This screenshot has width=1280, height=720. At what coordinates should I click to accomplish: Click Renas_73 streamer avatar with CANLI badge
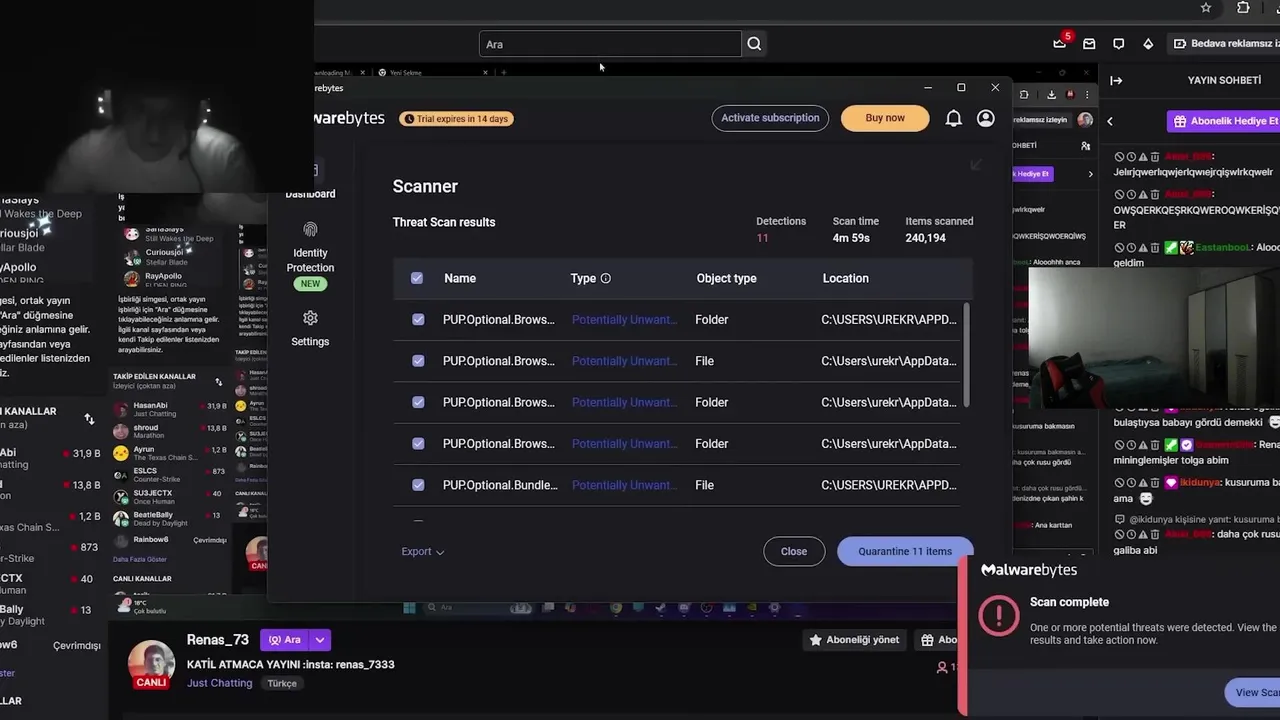(151, 664)
